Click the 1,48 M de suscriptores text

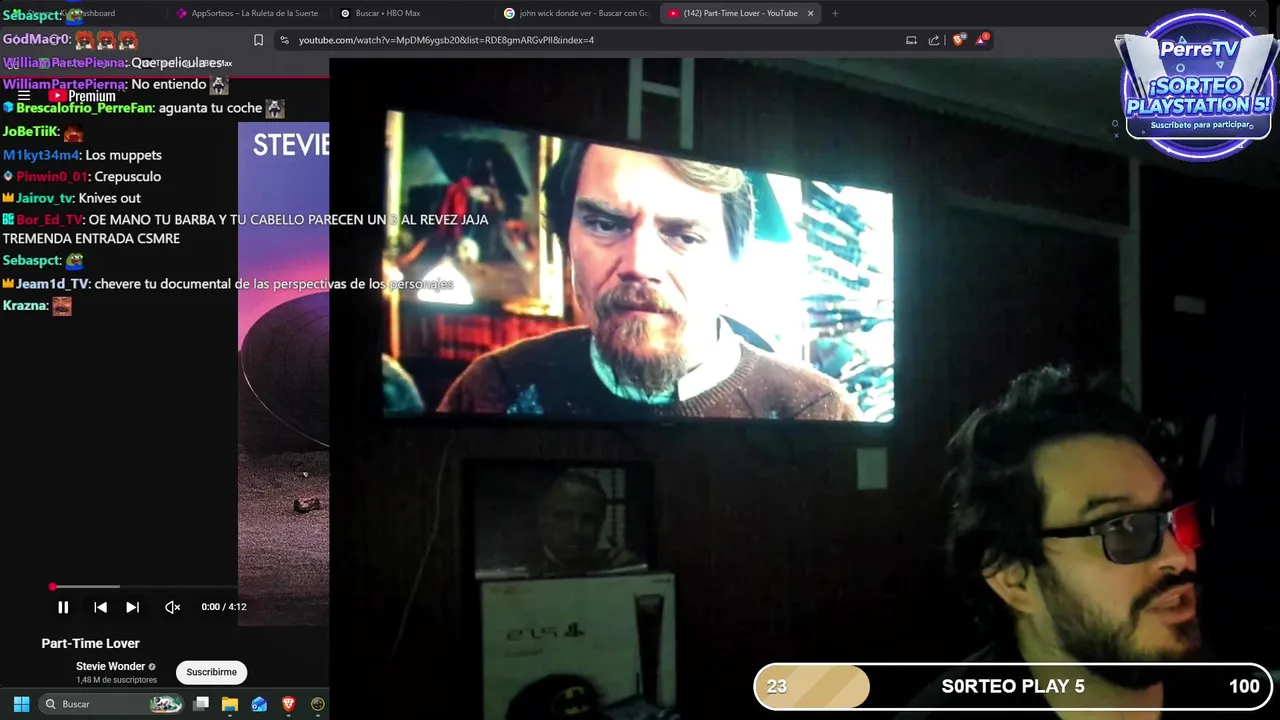click(x=116, y=680)
